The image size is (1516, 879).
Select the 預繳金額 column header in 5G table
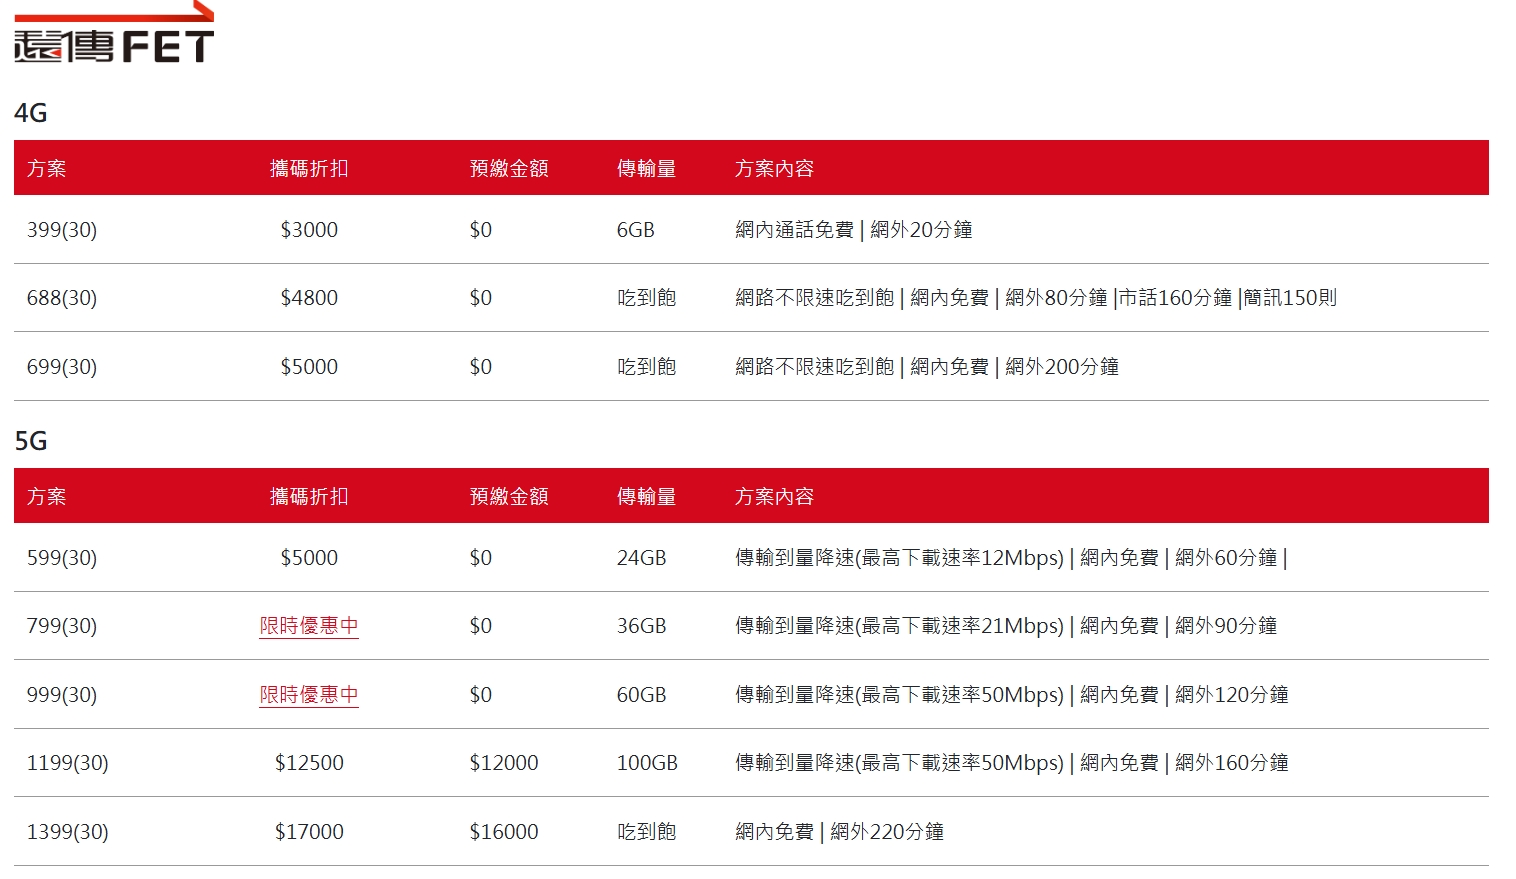click(510, 496)
